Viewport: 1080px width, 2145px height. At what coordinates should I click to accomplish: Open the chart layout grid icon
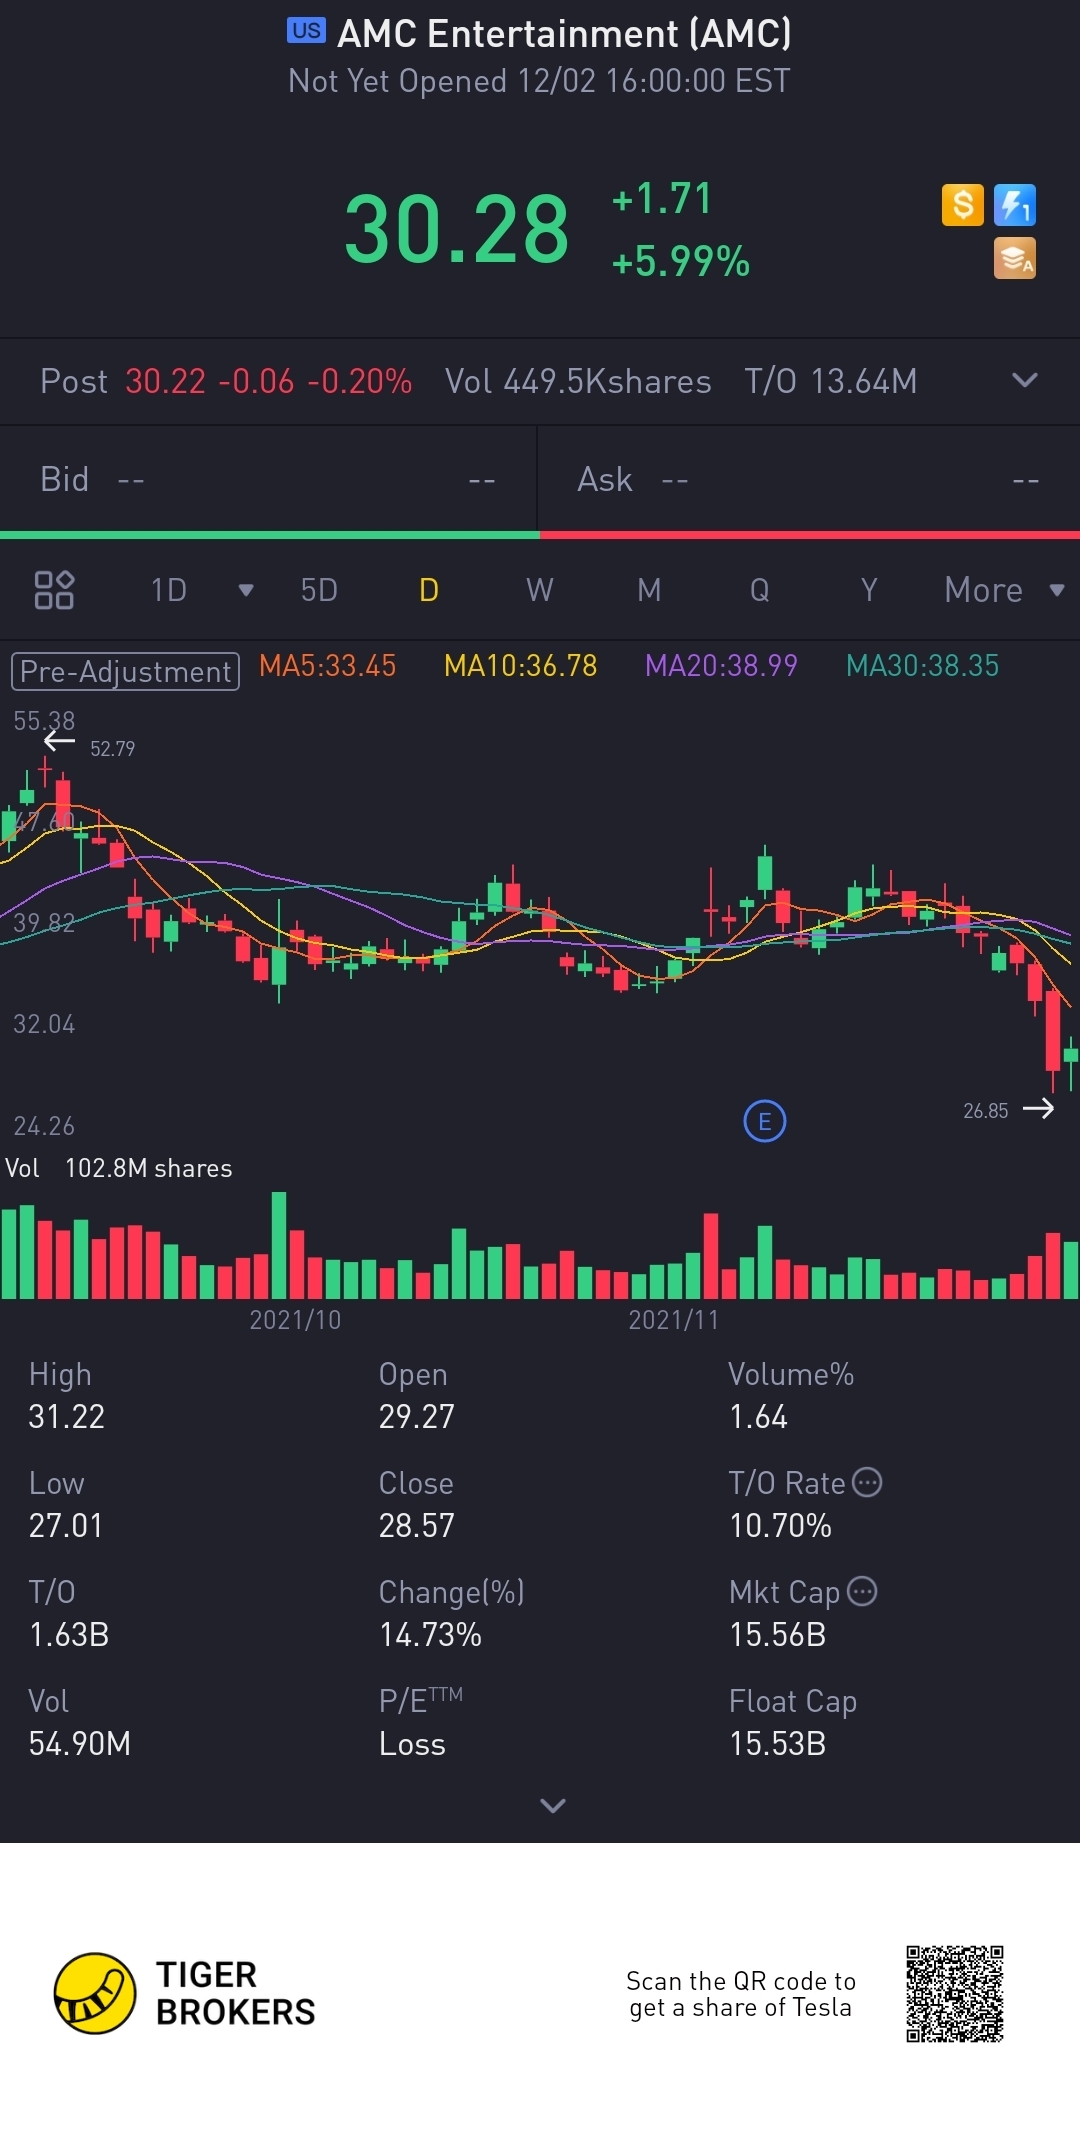coord(54,590)
